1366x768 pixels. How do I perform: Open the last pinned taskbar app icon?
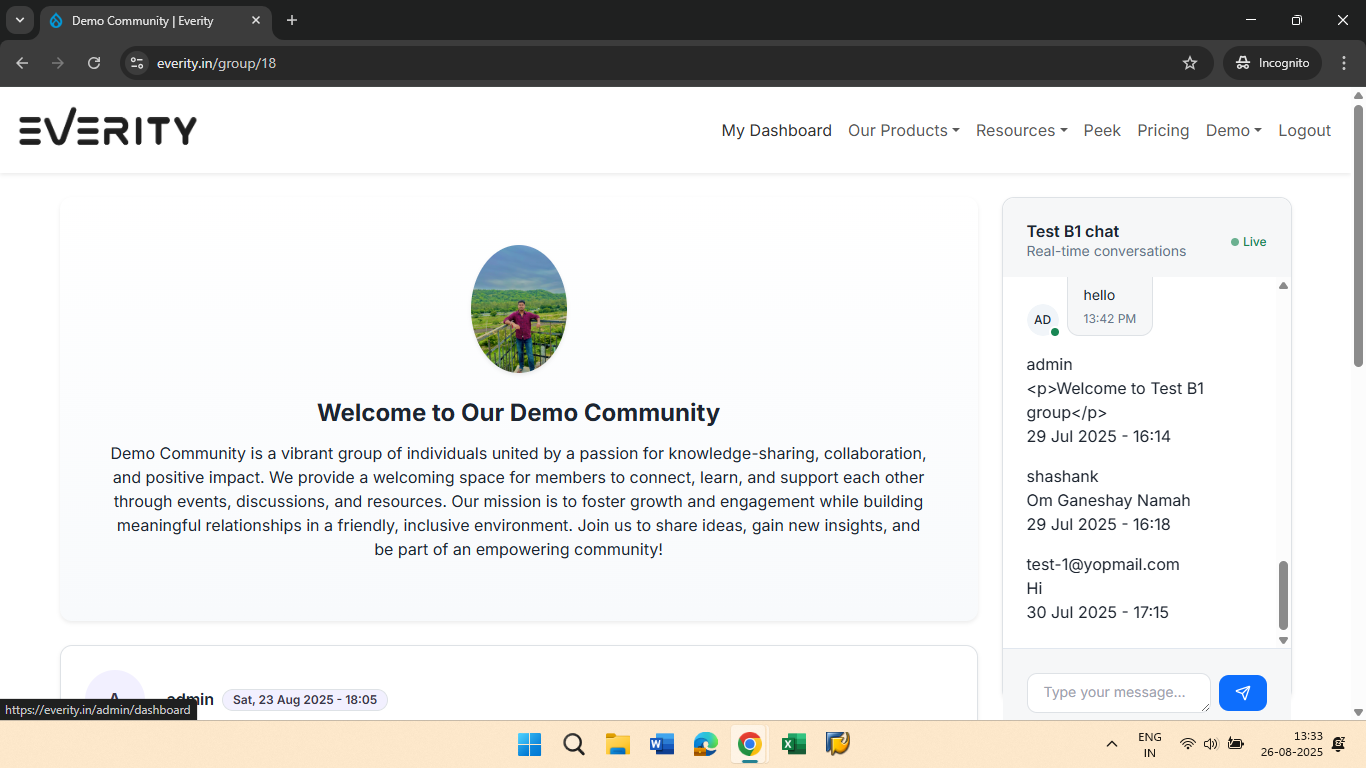pyautogui.click(x=838, y=744)
